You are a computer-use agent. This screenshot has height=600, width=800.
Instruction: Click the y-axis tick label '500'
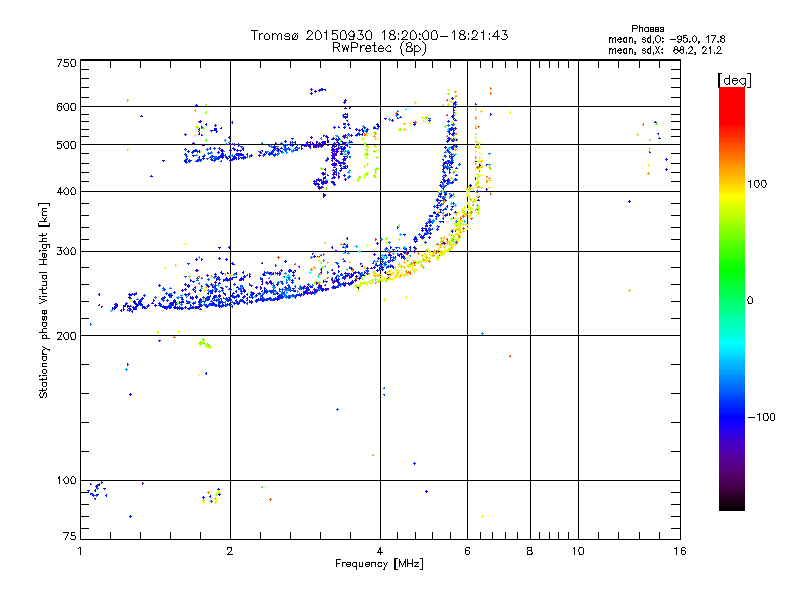66,145
